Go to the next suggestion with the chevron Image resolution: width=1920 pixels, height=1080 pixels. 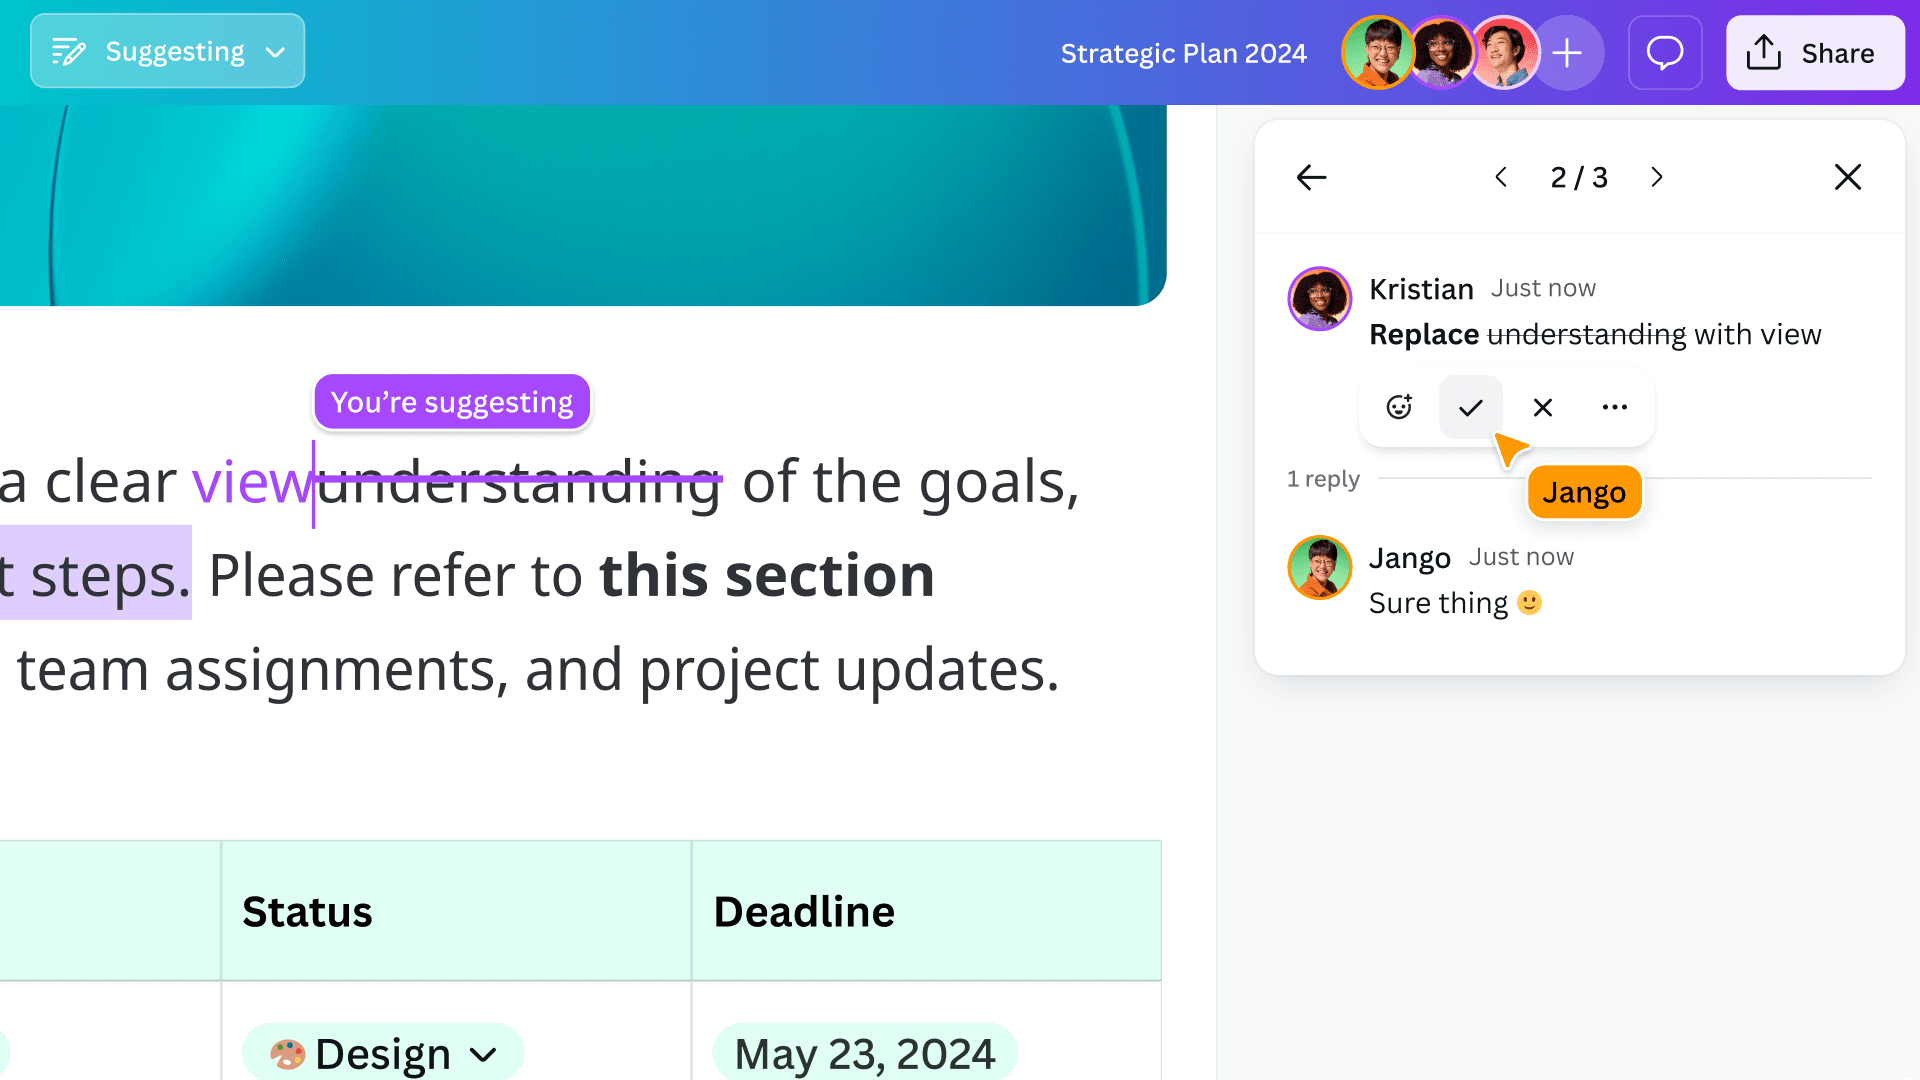[1656, 177]
